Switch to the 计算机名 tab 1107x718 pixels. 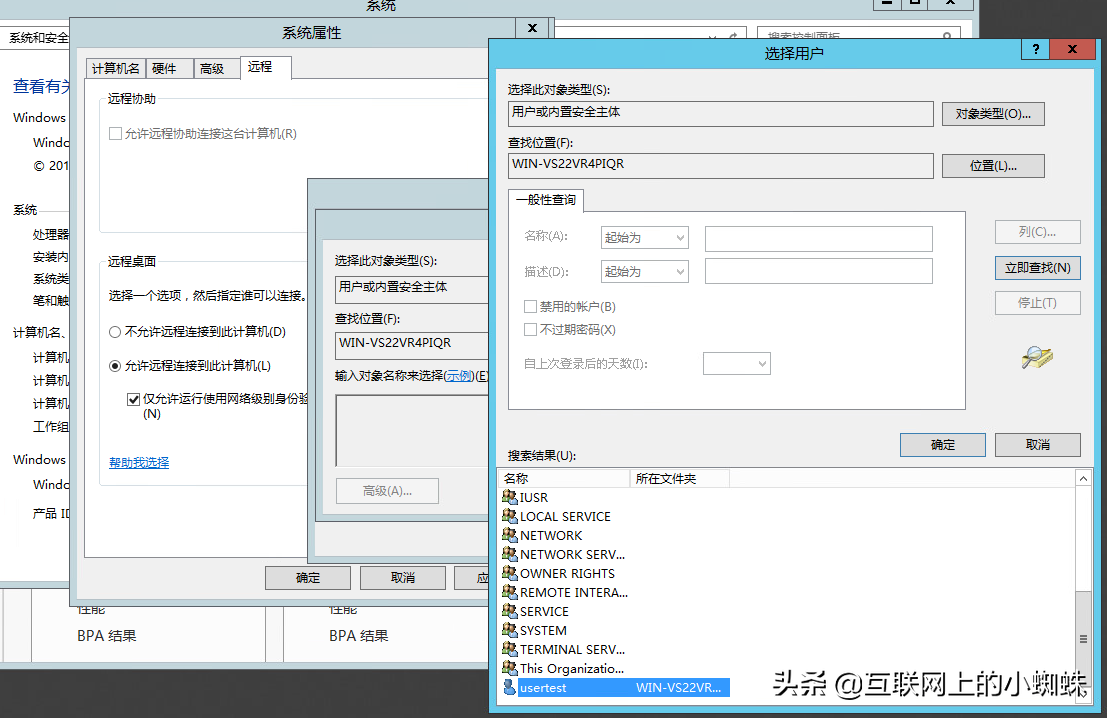coord(116,68)
